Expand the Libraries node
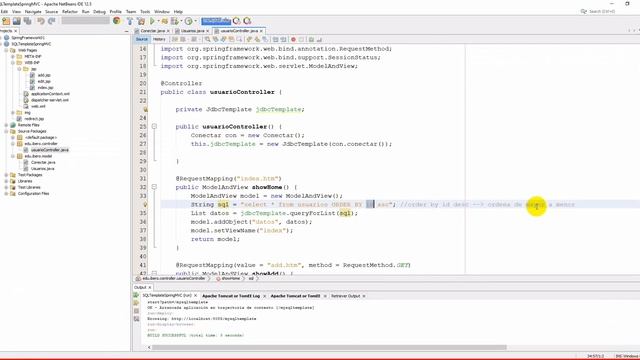Screen dimensions: 640x360 point(6,181)
